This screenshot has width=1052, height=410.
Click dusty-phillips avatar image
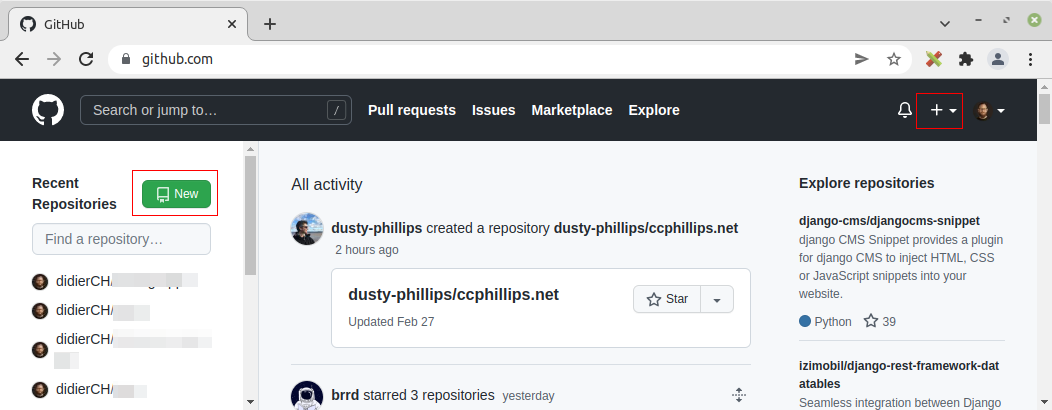307,229
